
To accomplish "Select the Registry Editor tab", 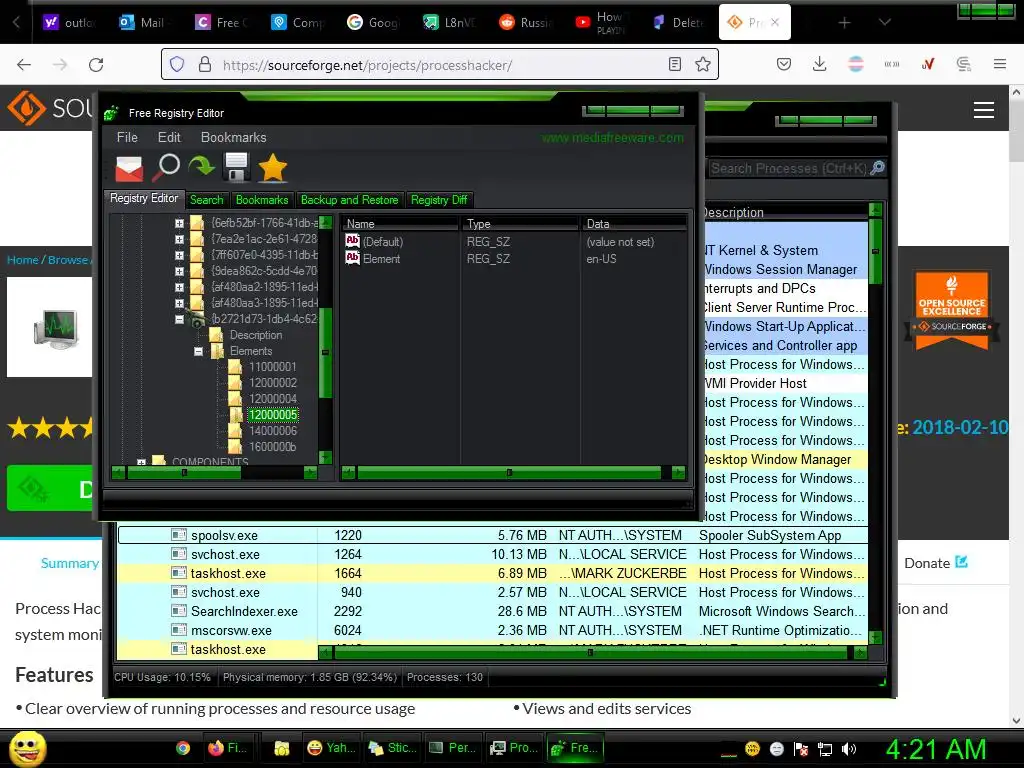I will point(144,198).
